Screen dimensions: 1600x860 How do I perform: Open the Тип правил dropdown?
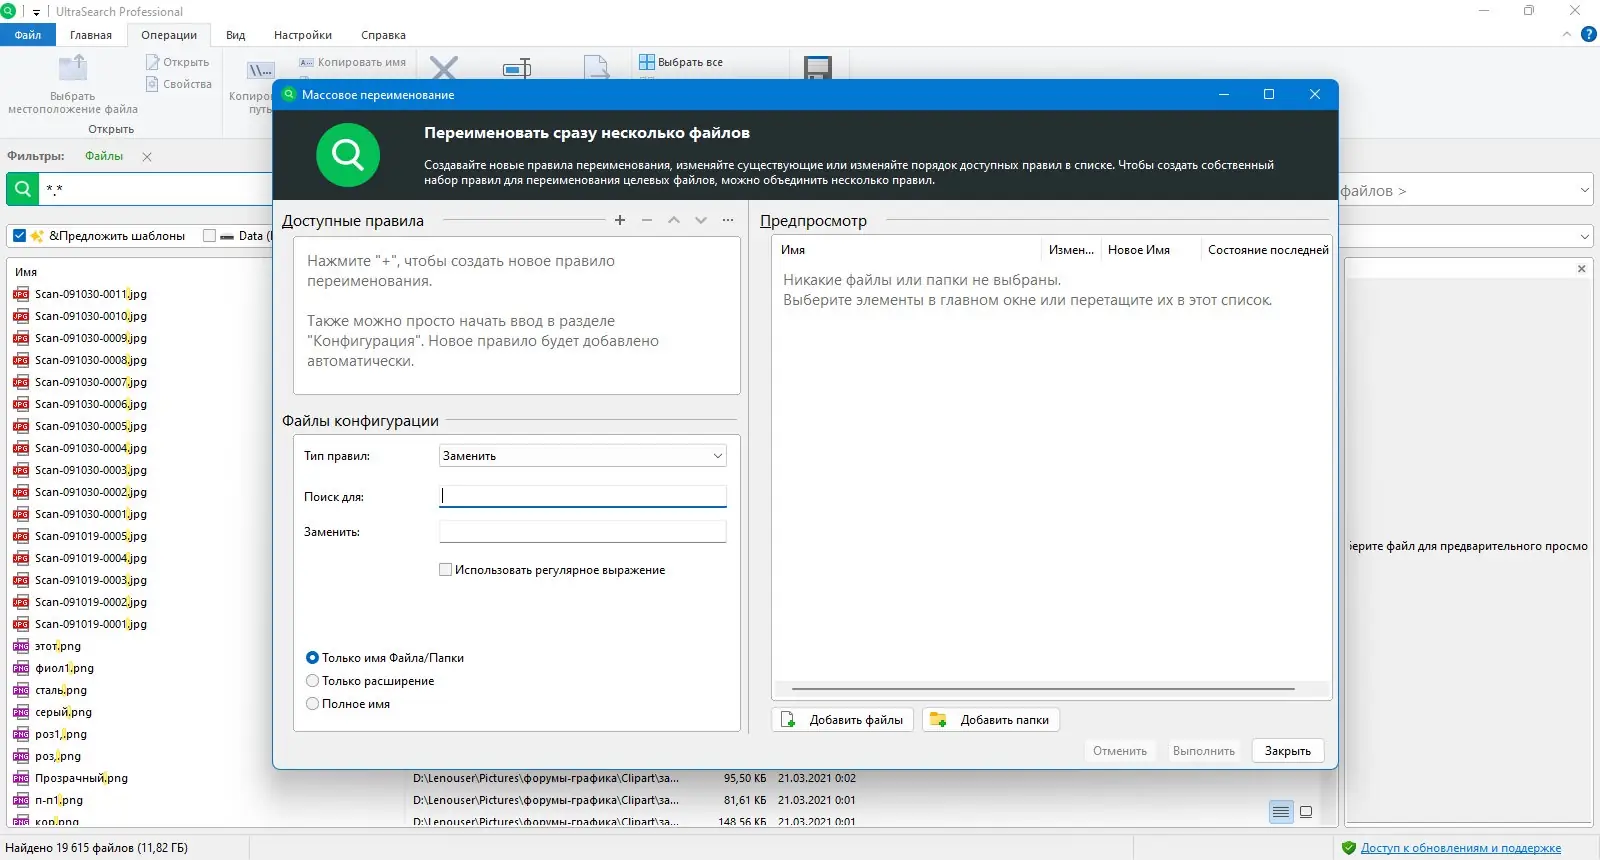(x=583, y=456)
